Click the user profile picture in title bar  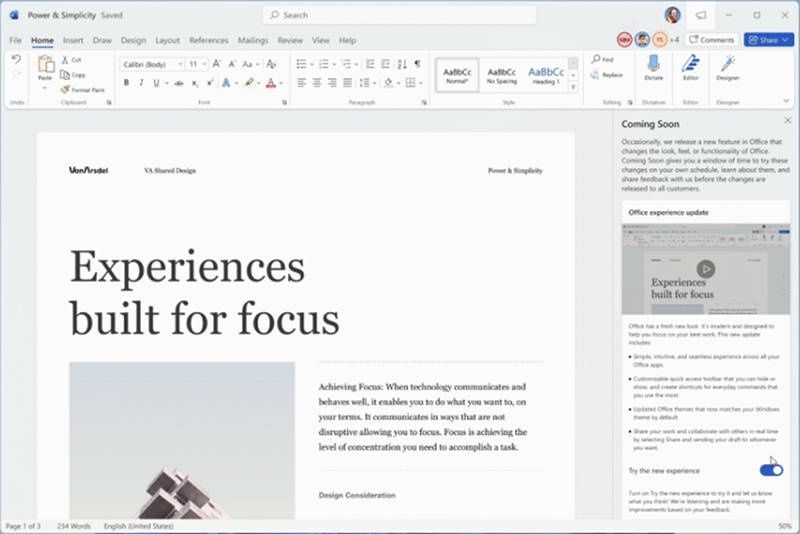pyautogui.click(x=672, y=15)
